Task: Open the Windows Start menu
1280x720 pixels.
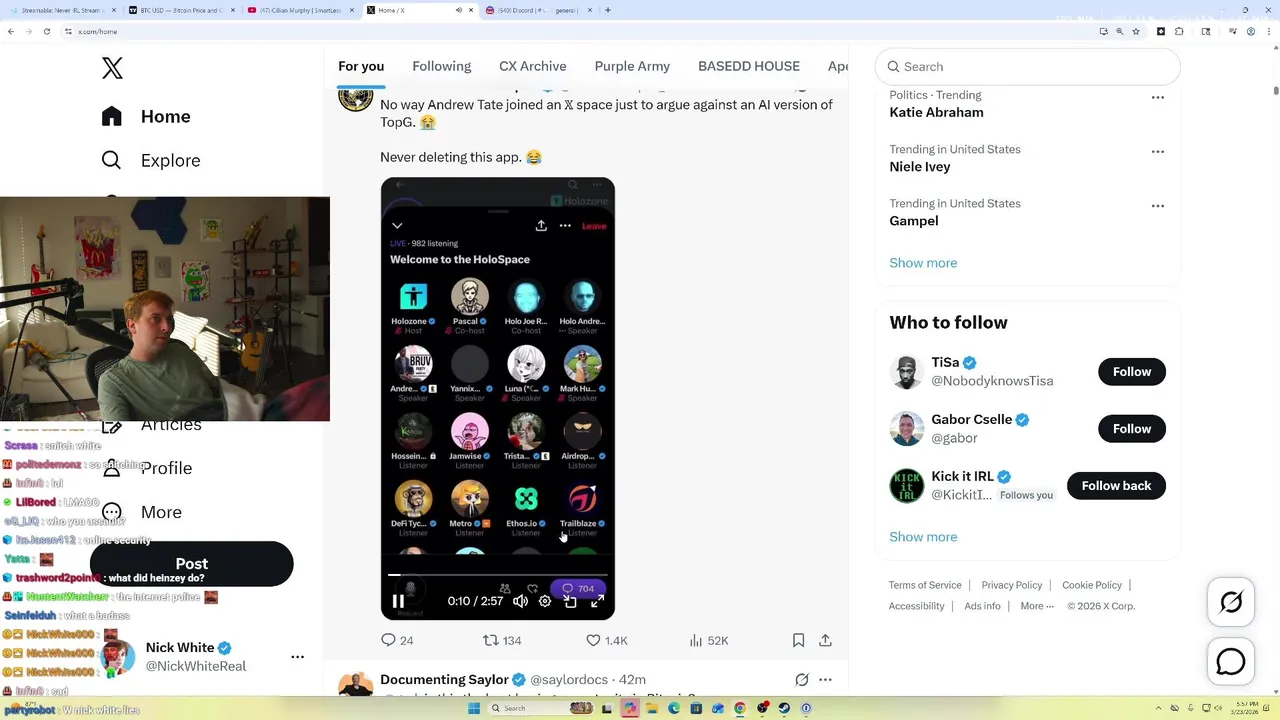Action: [x=473, y=708]
